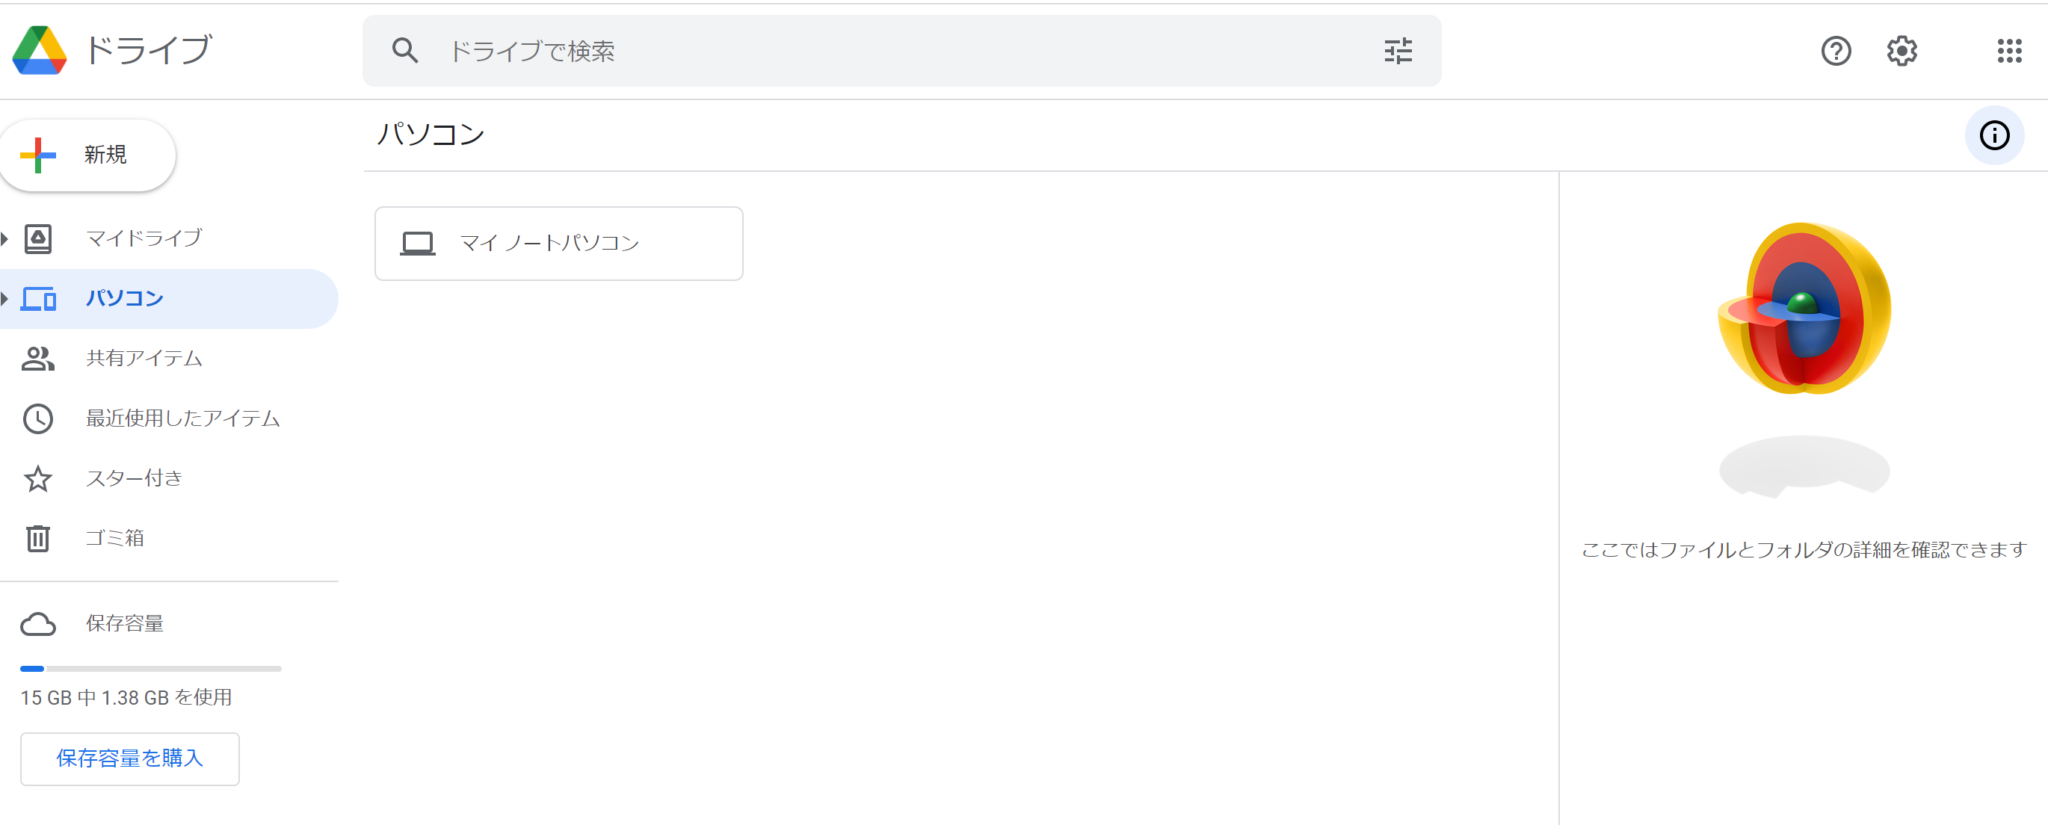Image resolution: width=2048 pixels, height=825 pixels.
Task: Open the Google apps grid
Action: point(2009,51)
